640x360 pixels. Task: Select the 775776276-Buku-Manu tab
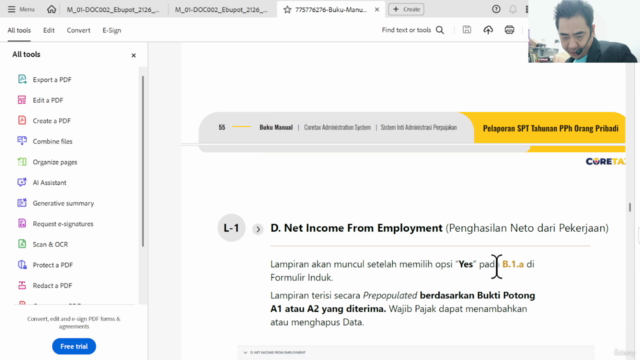coord(331,9)
